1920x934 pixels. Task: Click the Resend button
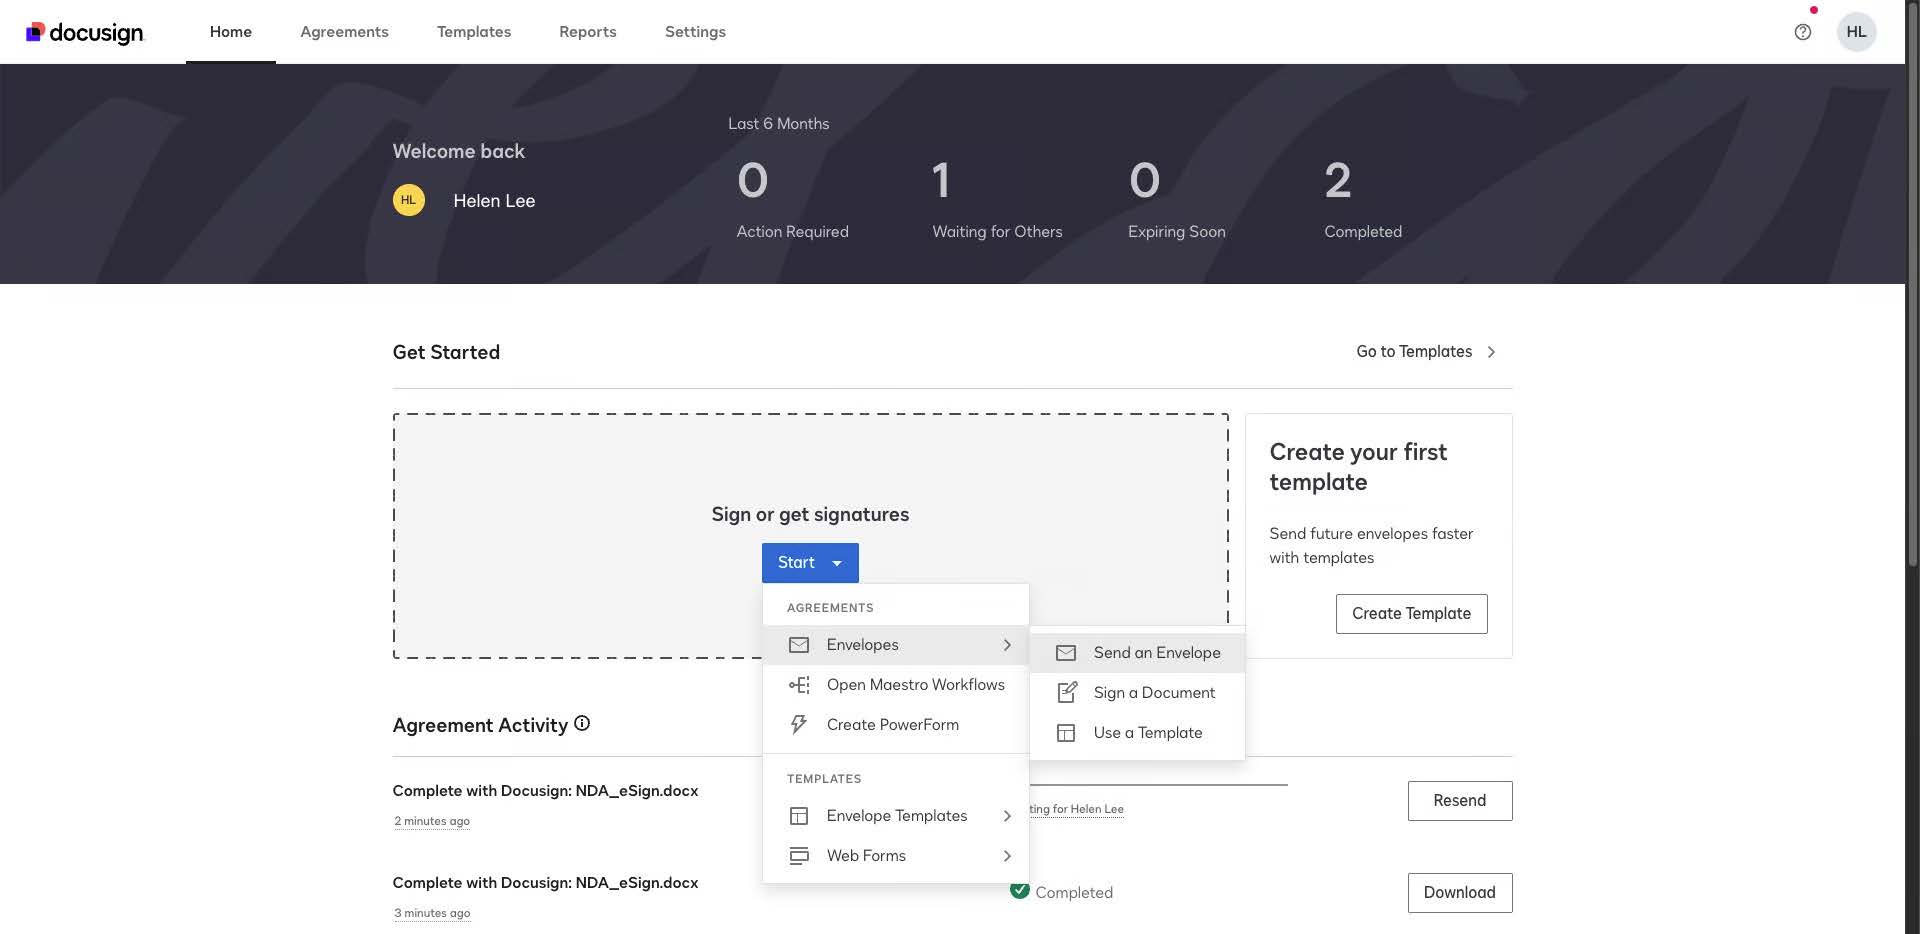pyautogui.click(x=1459, y=801)
